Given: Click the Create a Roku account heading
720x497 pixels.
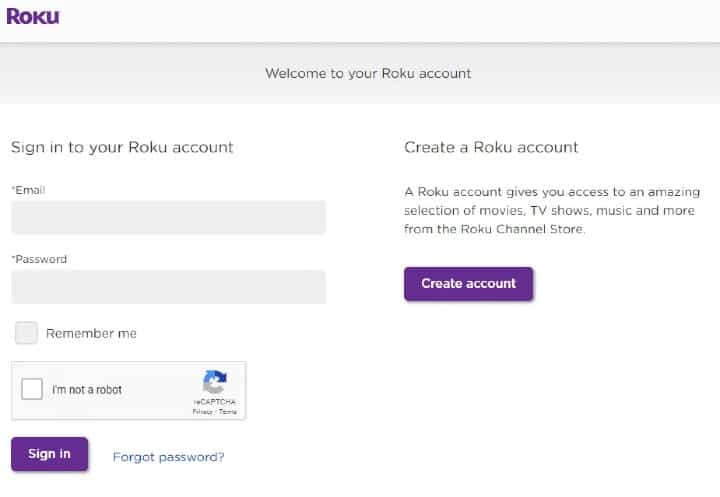Looking at the screenshot, I should click(491, 147).
